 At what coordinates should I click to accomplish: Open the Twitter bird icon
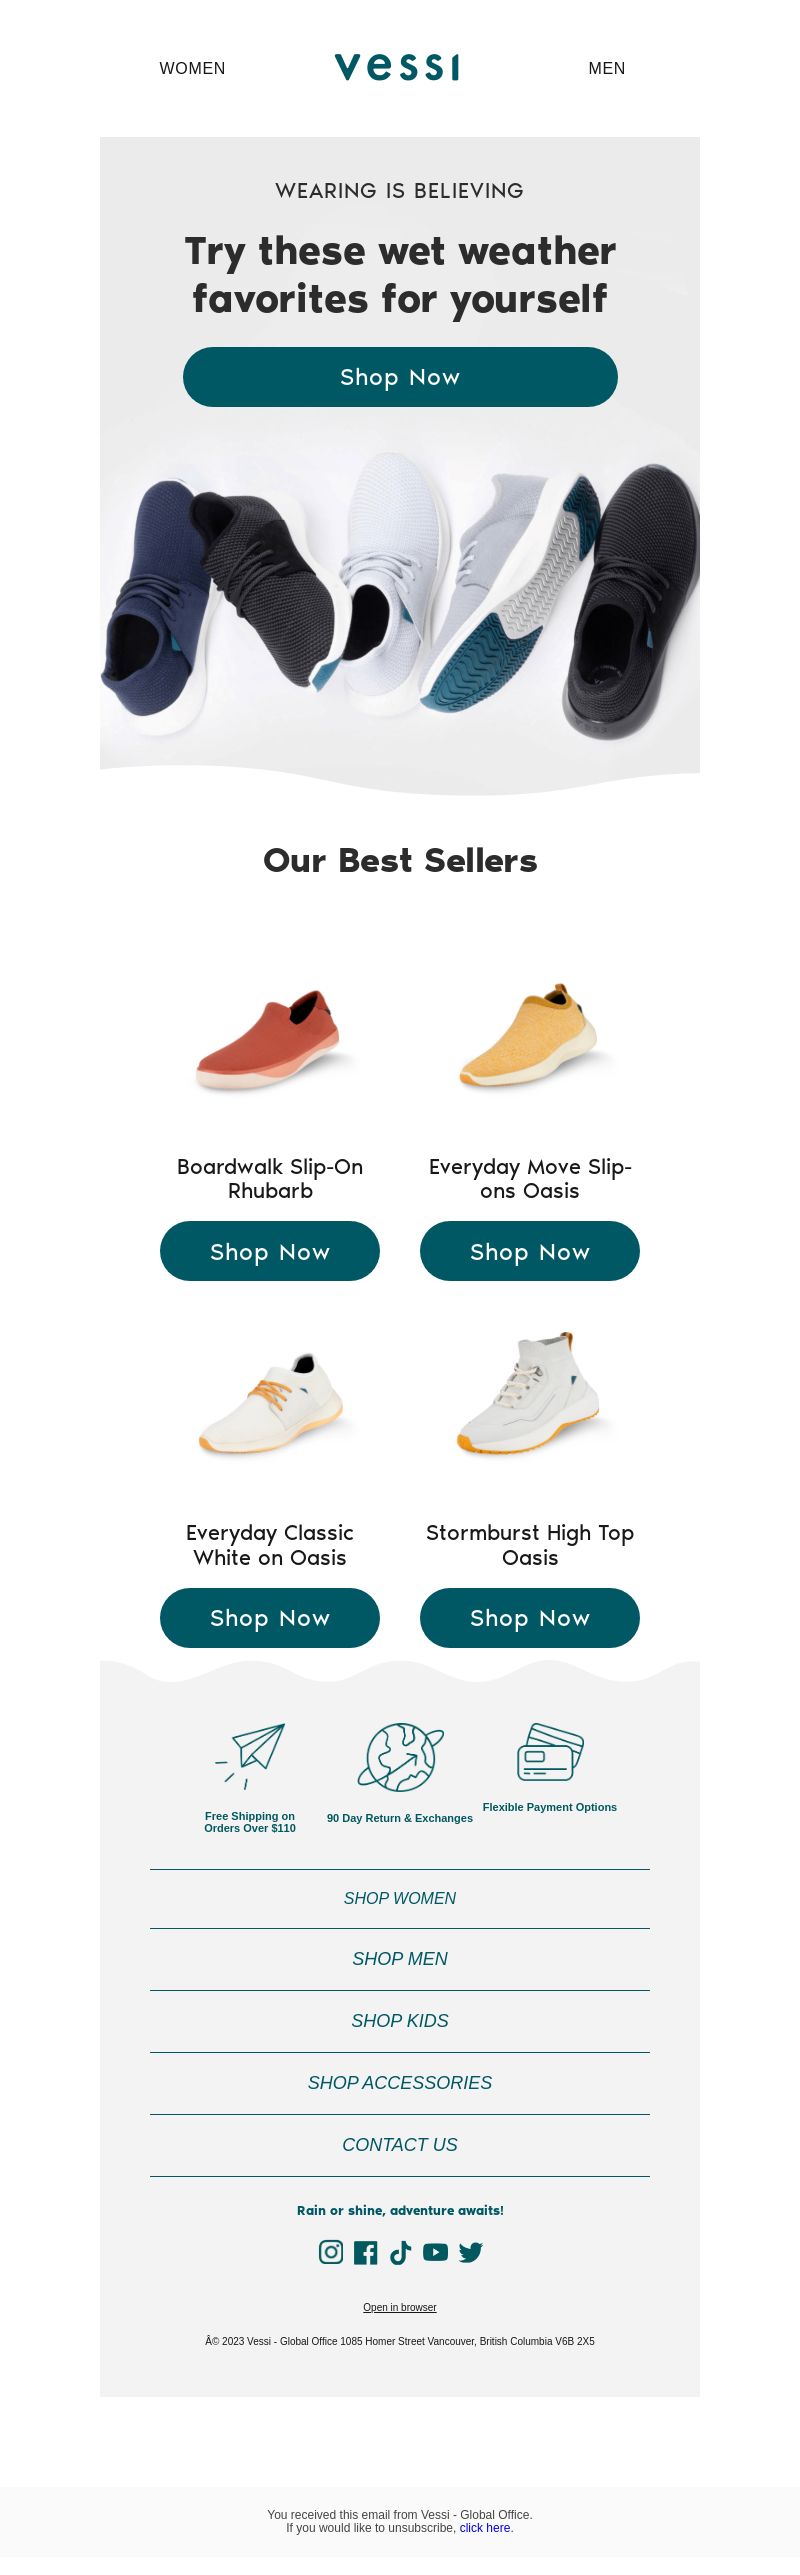(471, 2252)
